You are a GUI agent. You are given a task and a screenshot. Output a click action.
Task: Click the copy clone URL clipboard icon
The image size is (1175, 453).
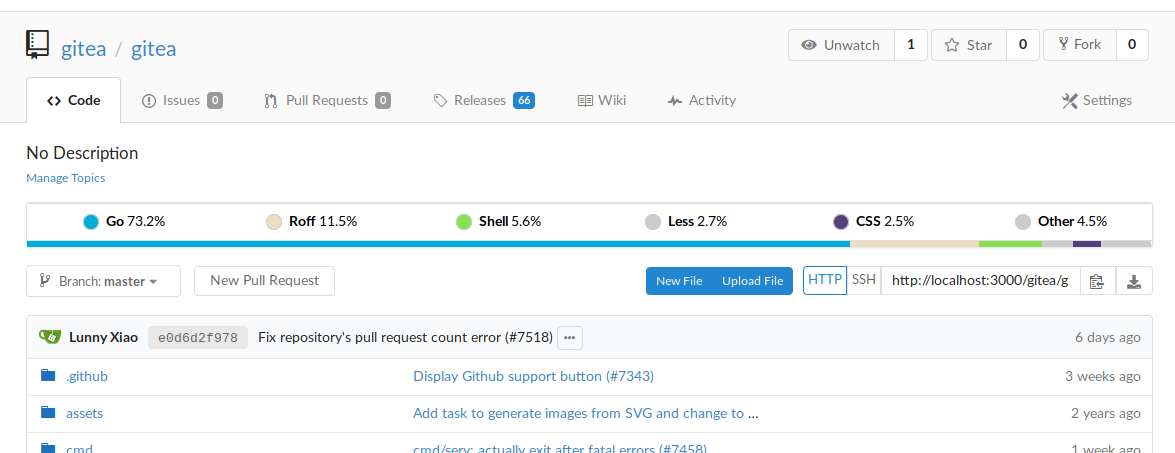[x=1097, y=282]
